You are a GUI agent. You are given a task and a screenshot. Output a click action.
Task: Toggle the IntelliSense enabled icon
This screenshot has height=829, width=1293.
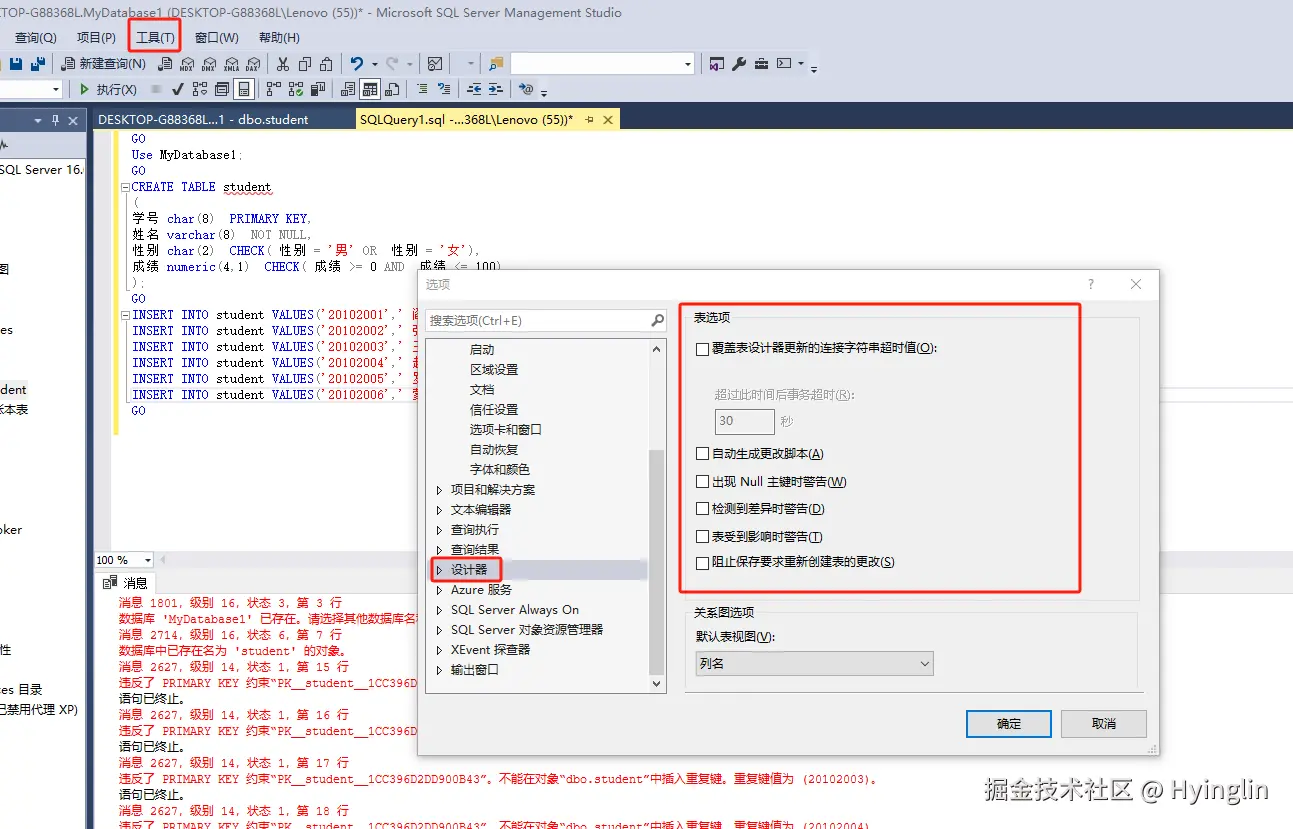[x=243, y=89]
